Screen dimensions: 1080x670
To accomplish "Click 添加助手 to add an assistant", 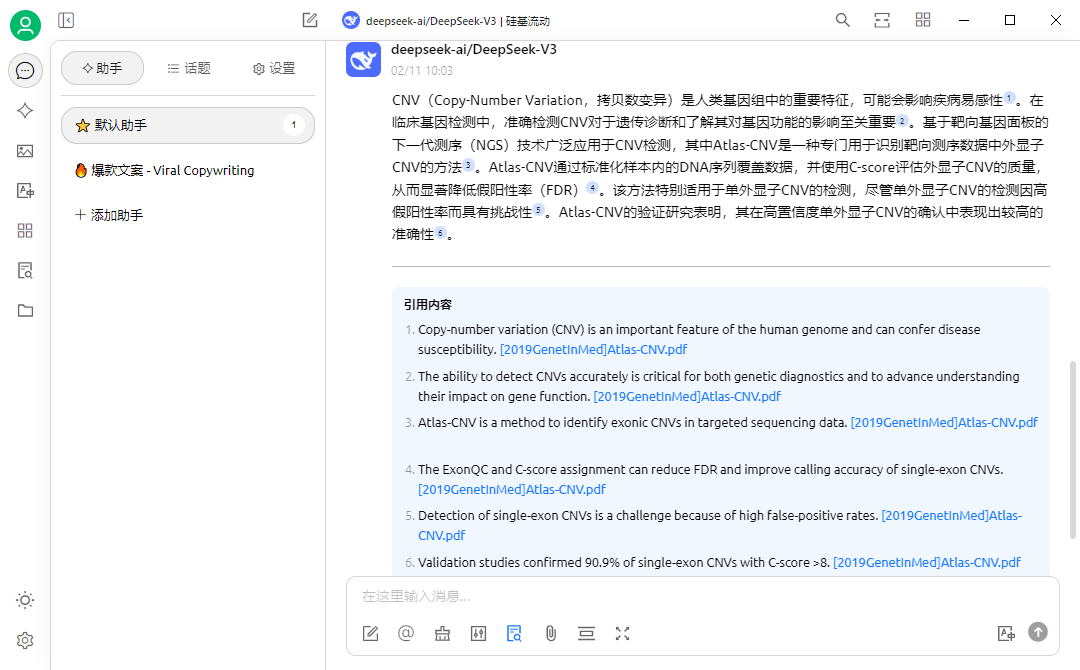I will (109, 215).
